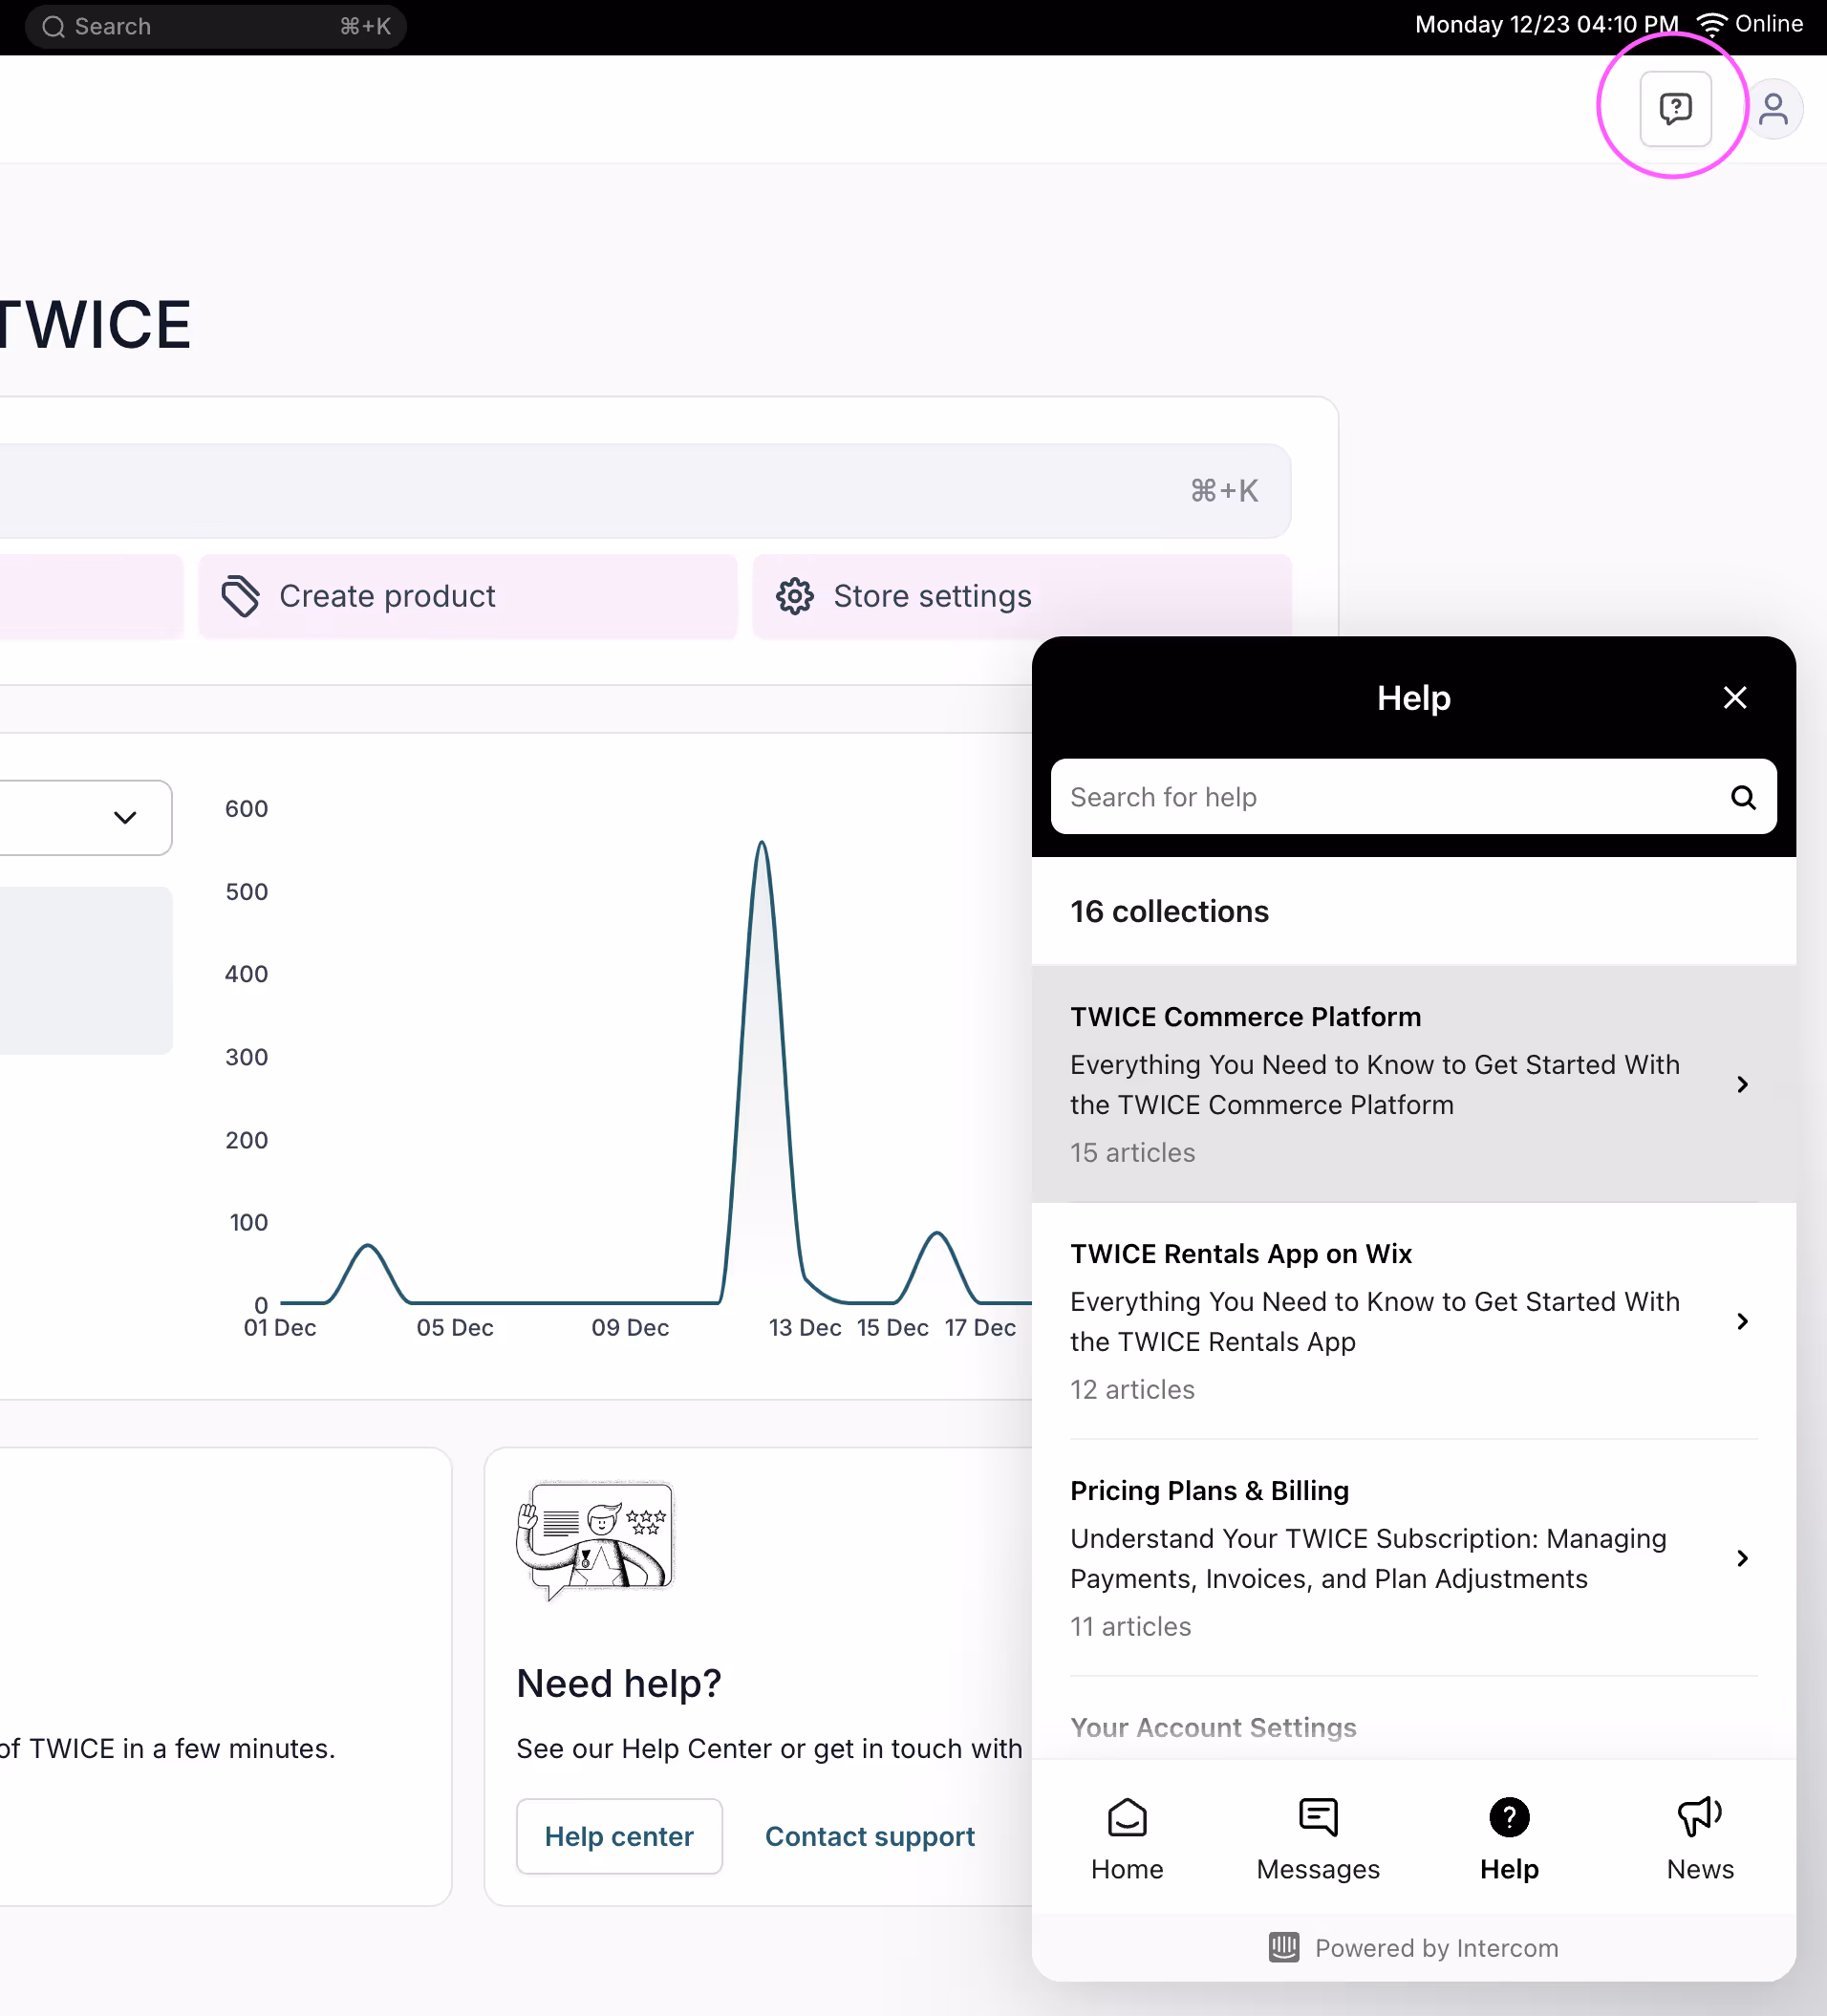Open the TWICE Commerce Platform collection
Viewport: 1827px width, 2016px height.
pyautogui.click(x=1413, y=1084)
